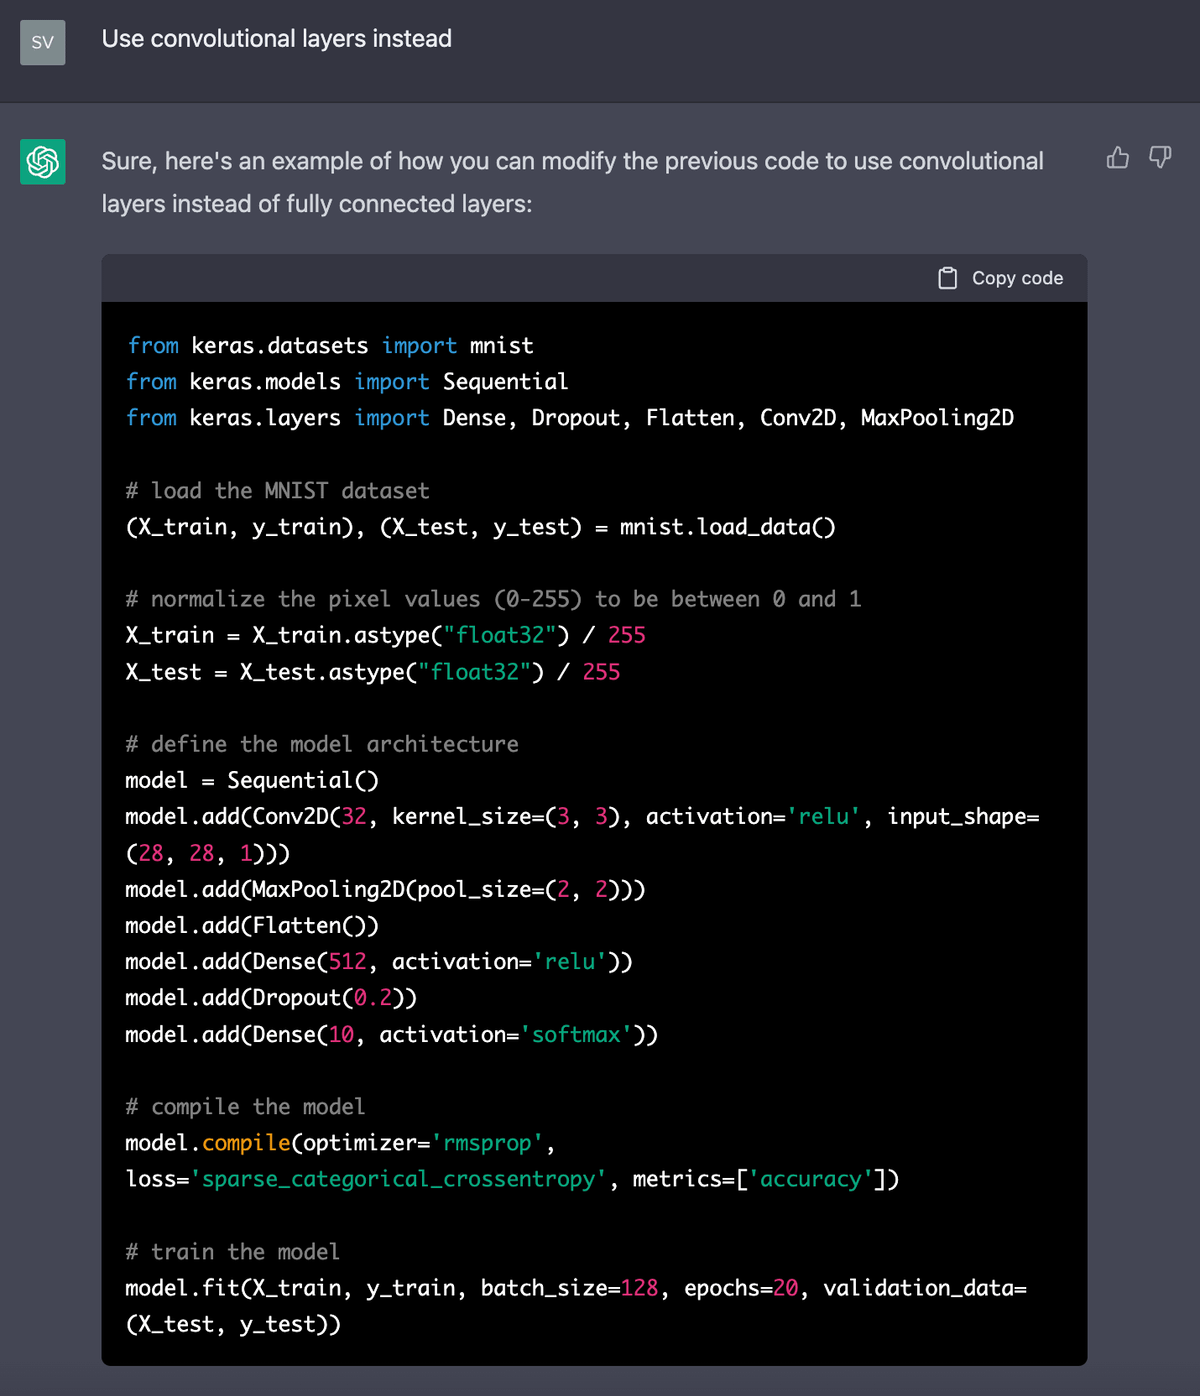Click the thumbs up feedback icon
The width and height of the screenshot is (1200, 1396).
click(x=1117, y=158)
